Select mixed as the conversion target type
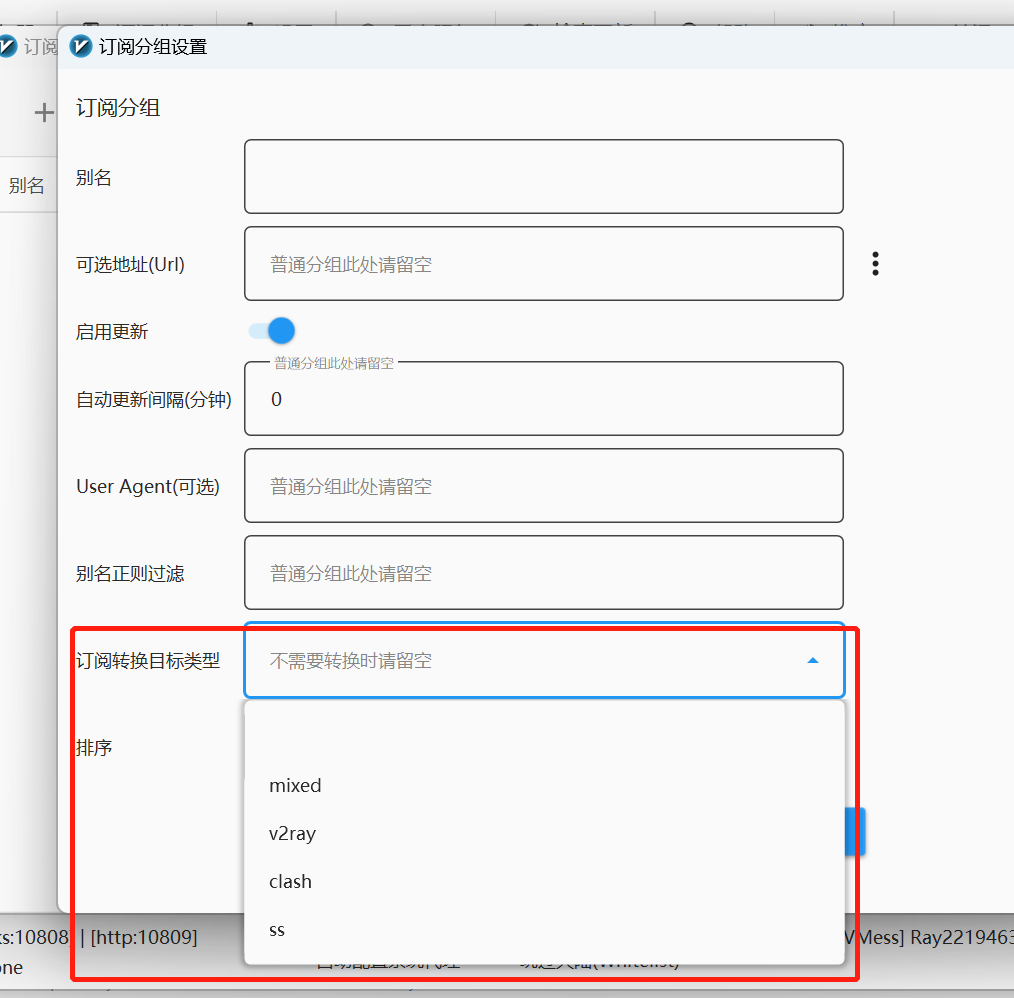Screen dimensions: 1014x998 pos(295,785)
